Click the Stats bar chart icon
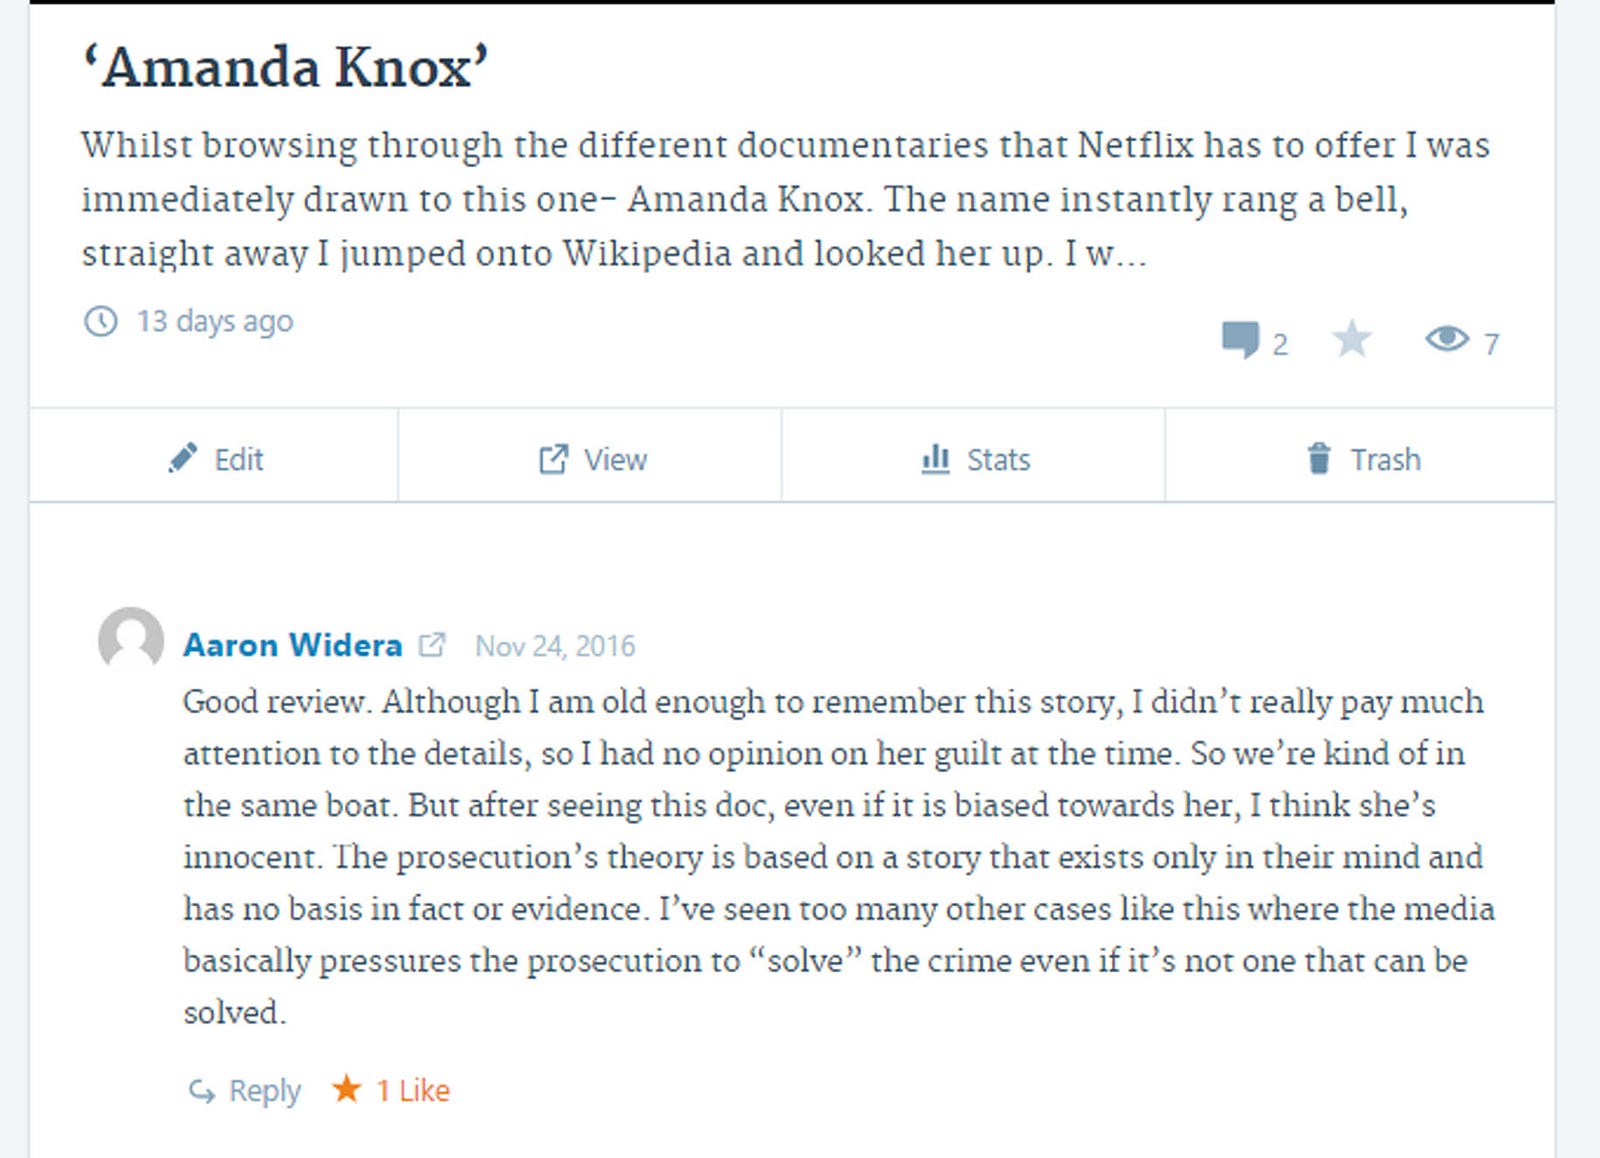The image size is (1600, 1158). pos(935,459)
